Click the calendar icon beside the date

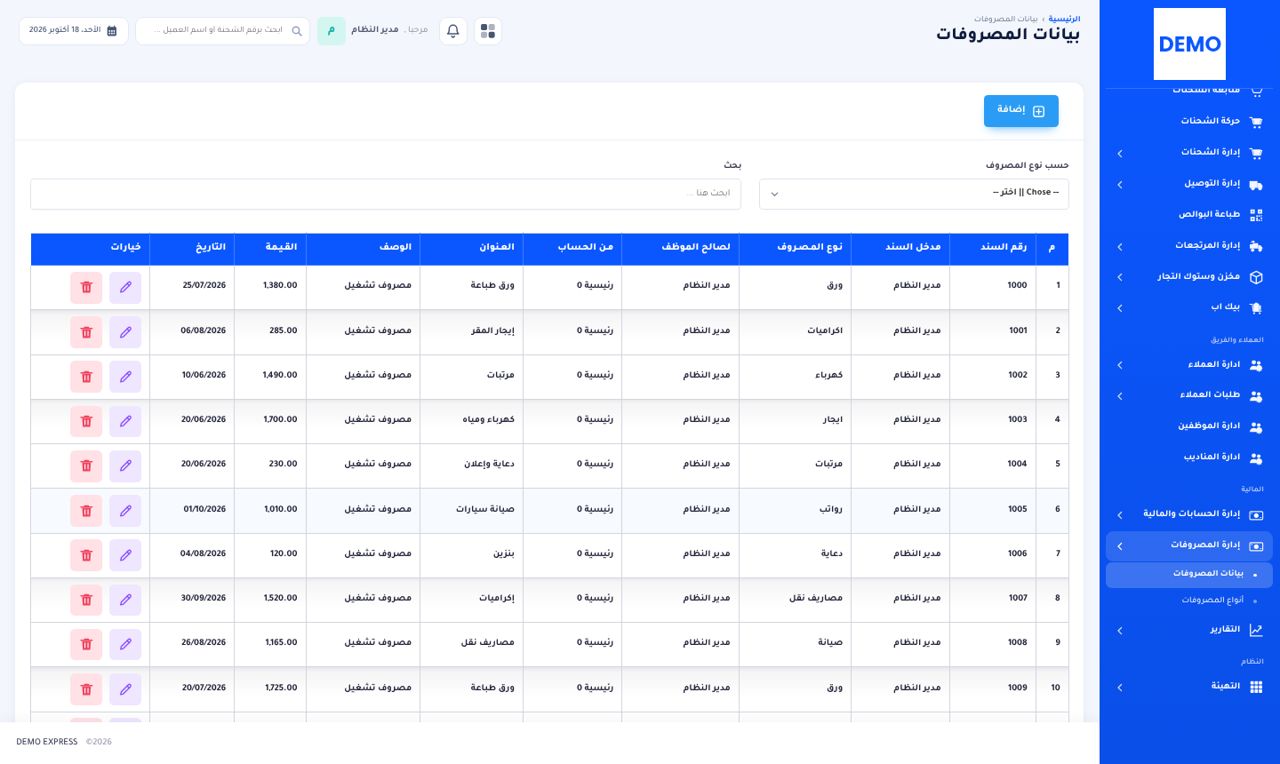112,31
